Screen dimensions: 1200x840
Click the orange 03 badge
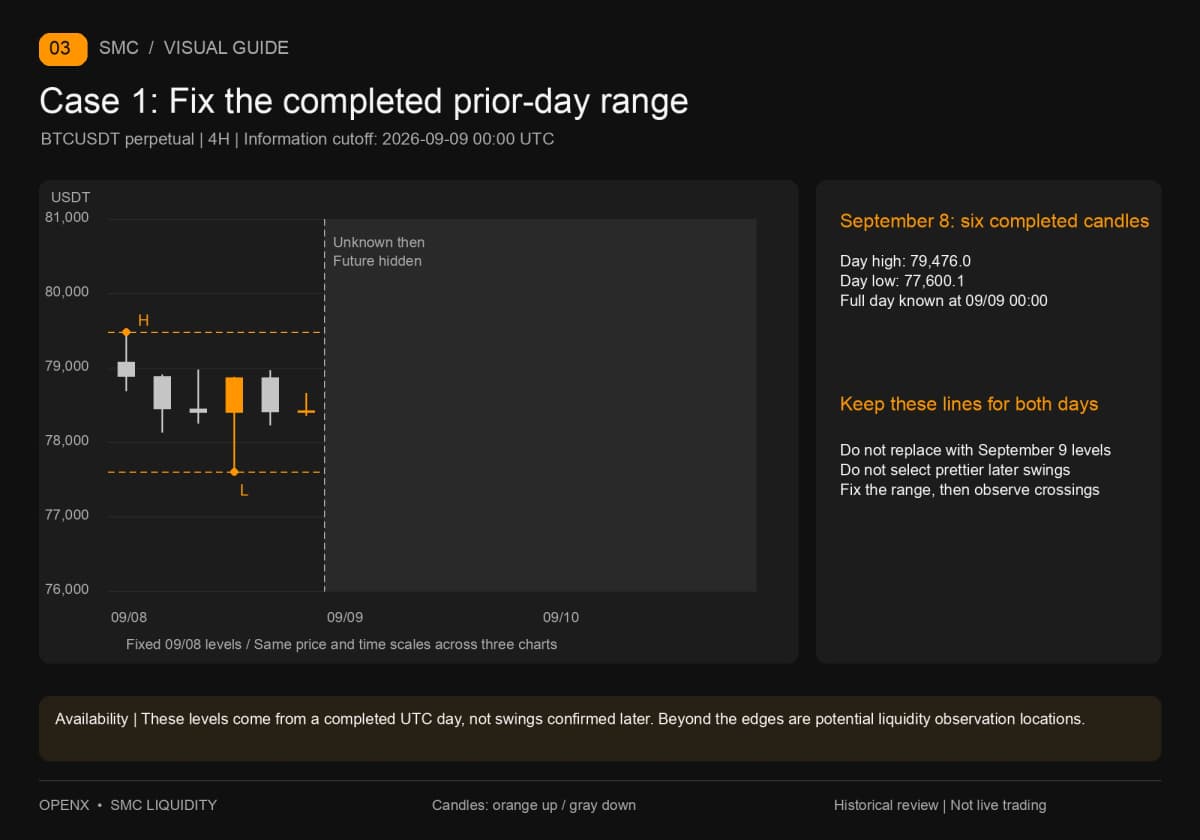[63, 48]
